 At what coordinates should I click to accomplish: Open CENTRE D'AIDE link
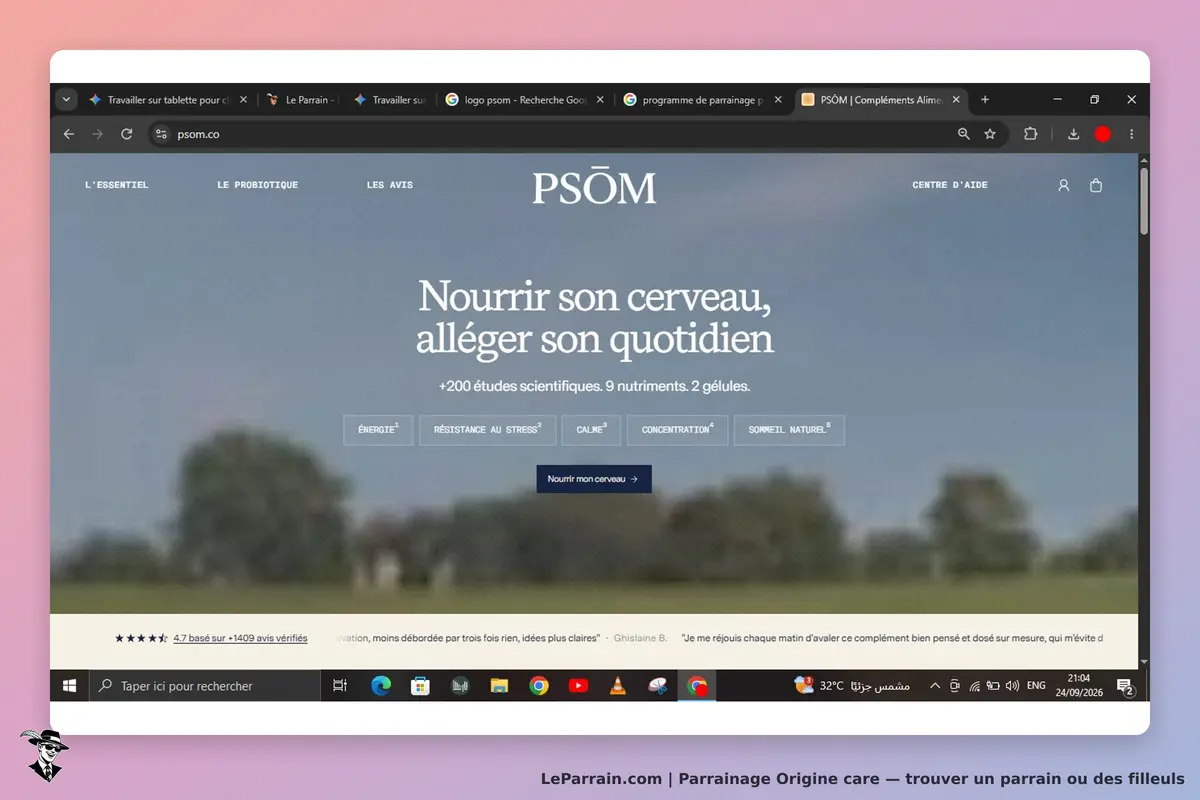click(x=950, y=185)
